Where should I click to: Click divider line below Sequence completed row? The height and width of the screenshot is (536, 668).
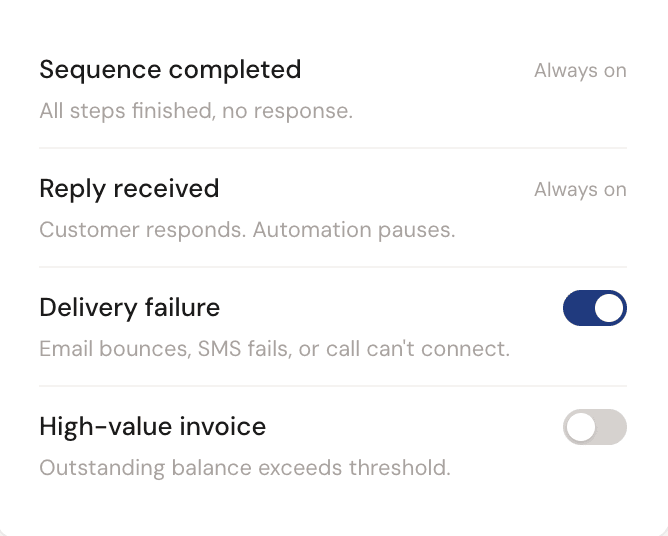tap(333, 148)
